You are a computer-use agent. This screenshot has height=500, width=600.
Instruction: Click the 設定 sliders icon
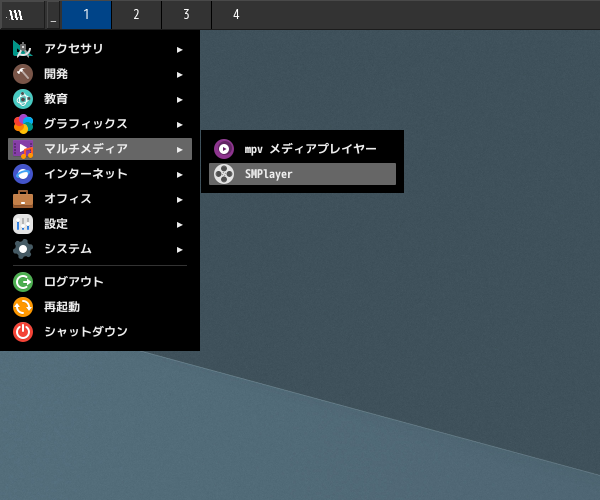(23, 224)
